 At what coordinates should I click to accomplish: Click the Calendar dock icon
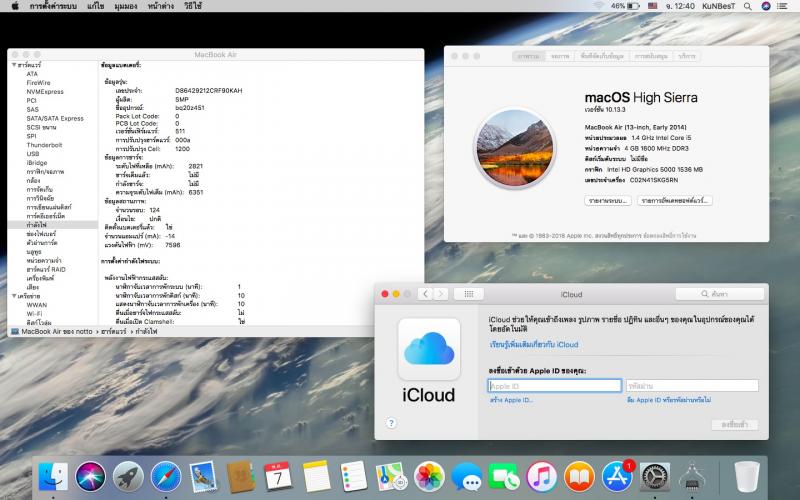pyautogui.click(x=278, y=475)
